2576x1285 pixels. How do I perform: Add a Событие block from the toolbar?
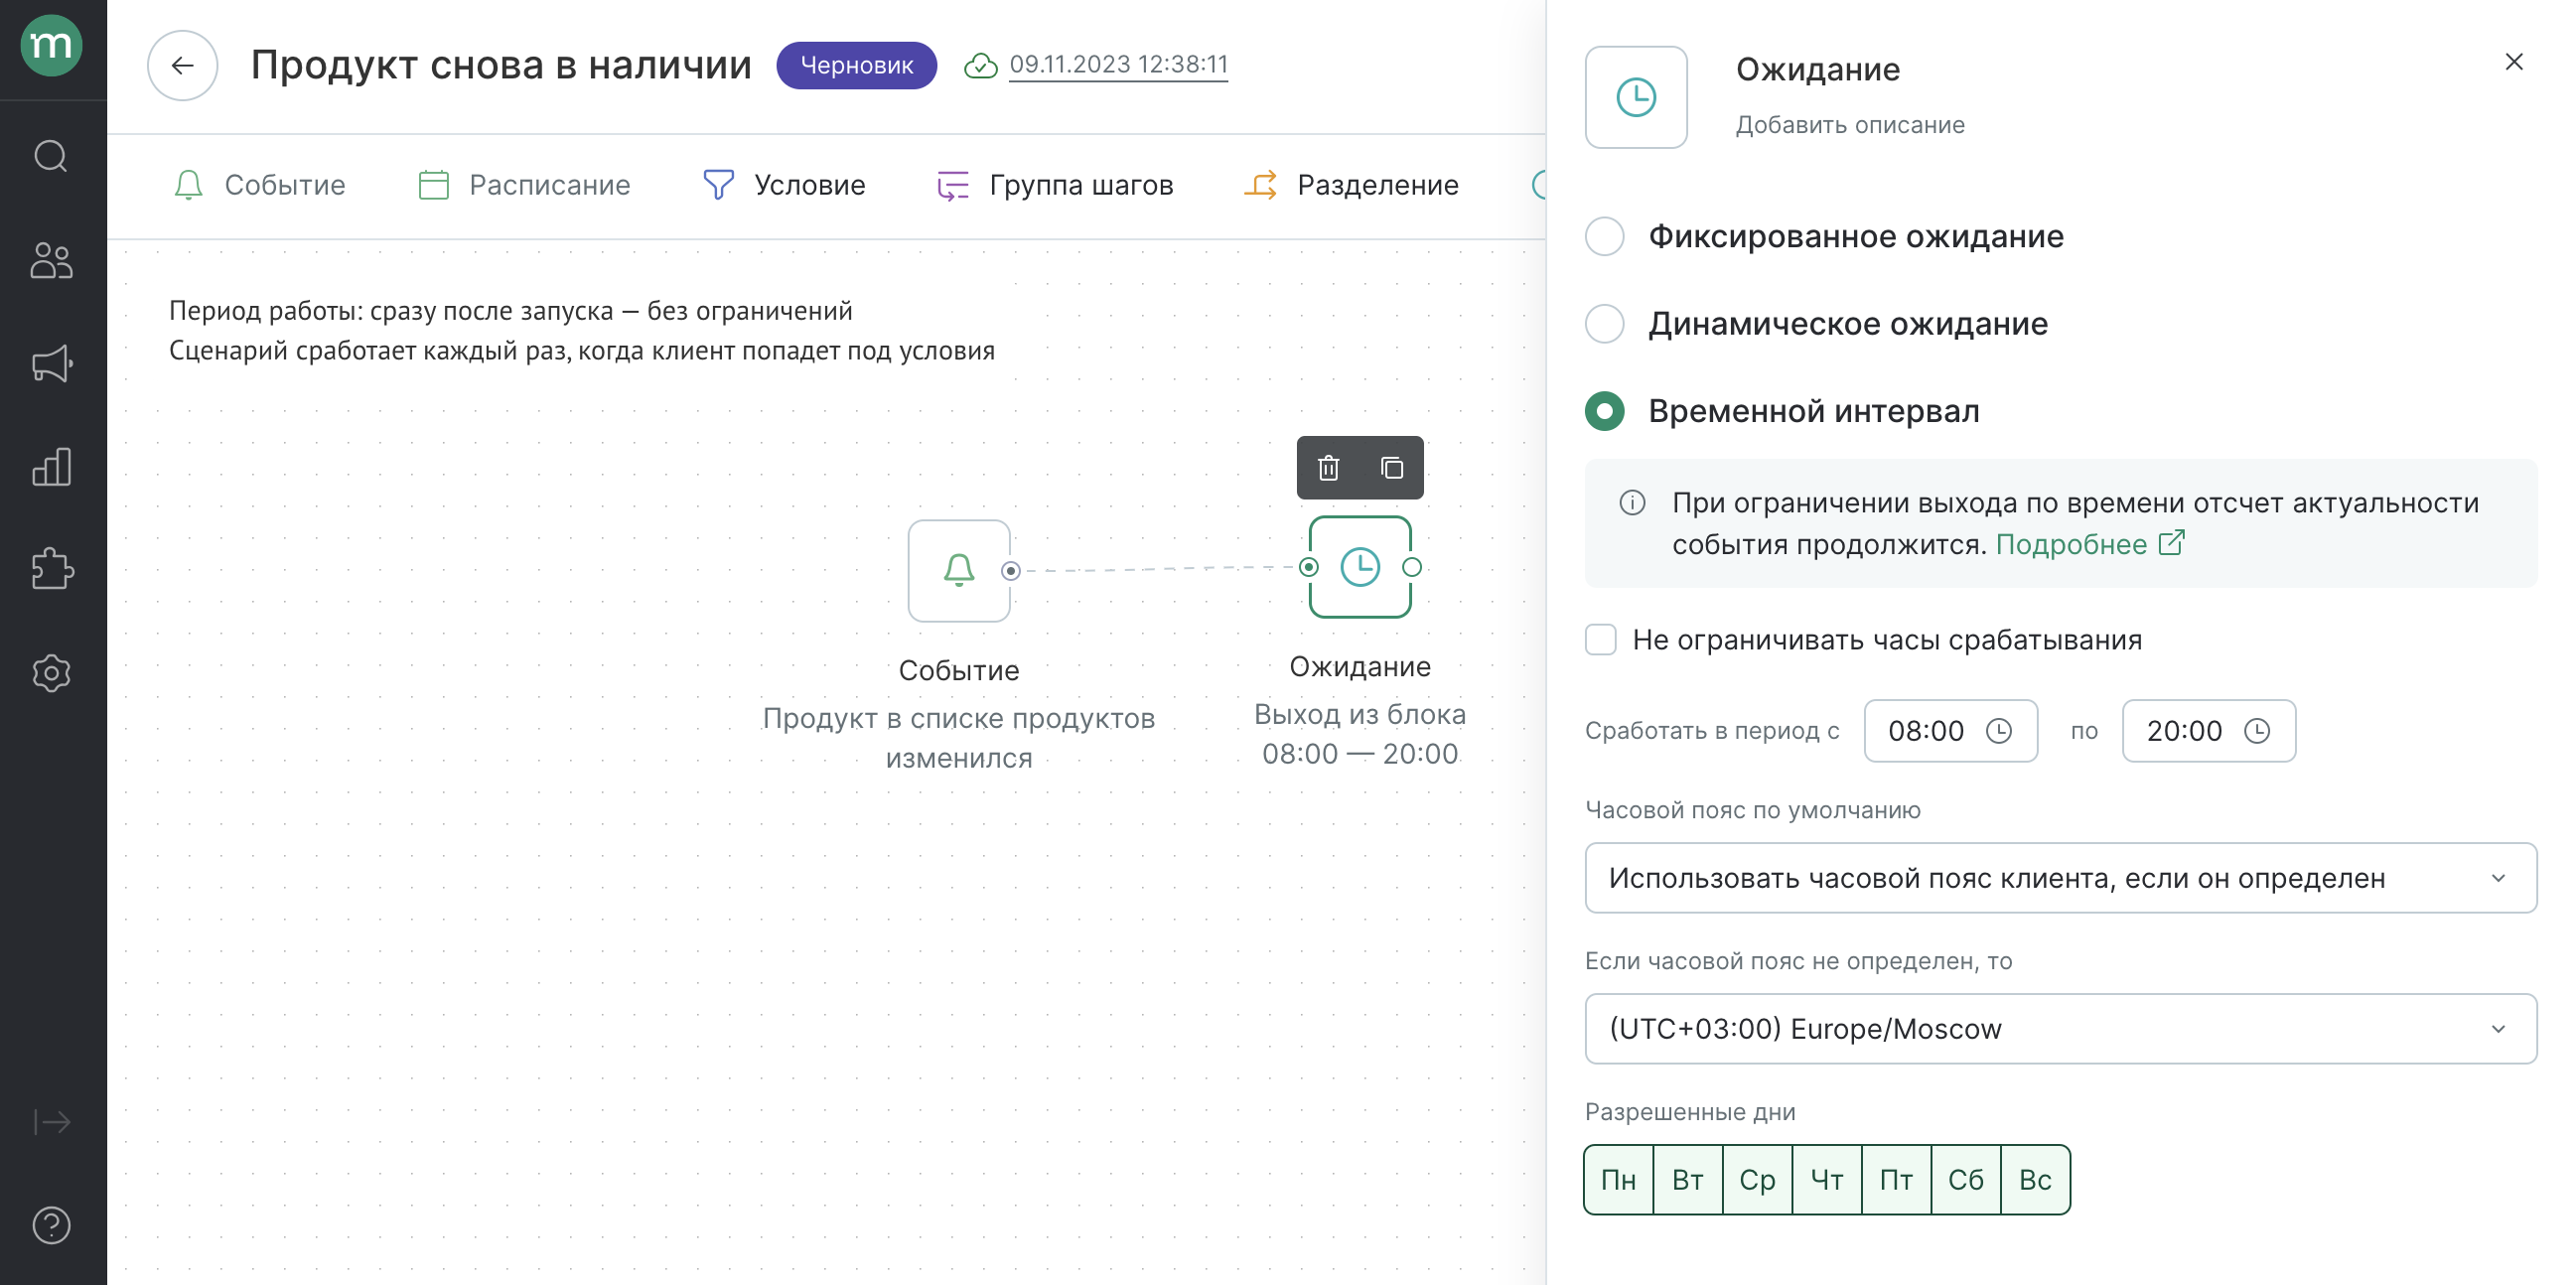(259, 186)
